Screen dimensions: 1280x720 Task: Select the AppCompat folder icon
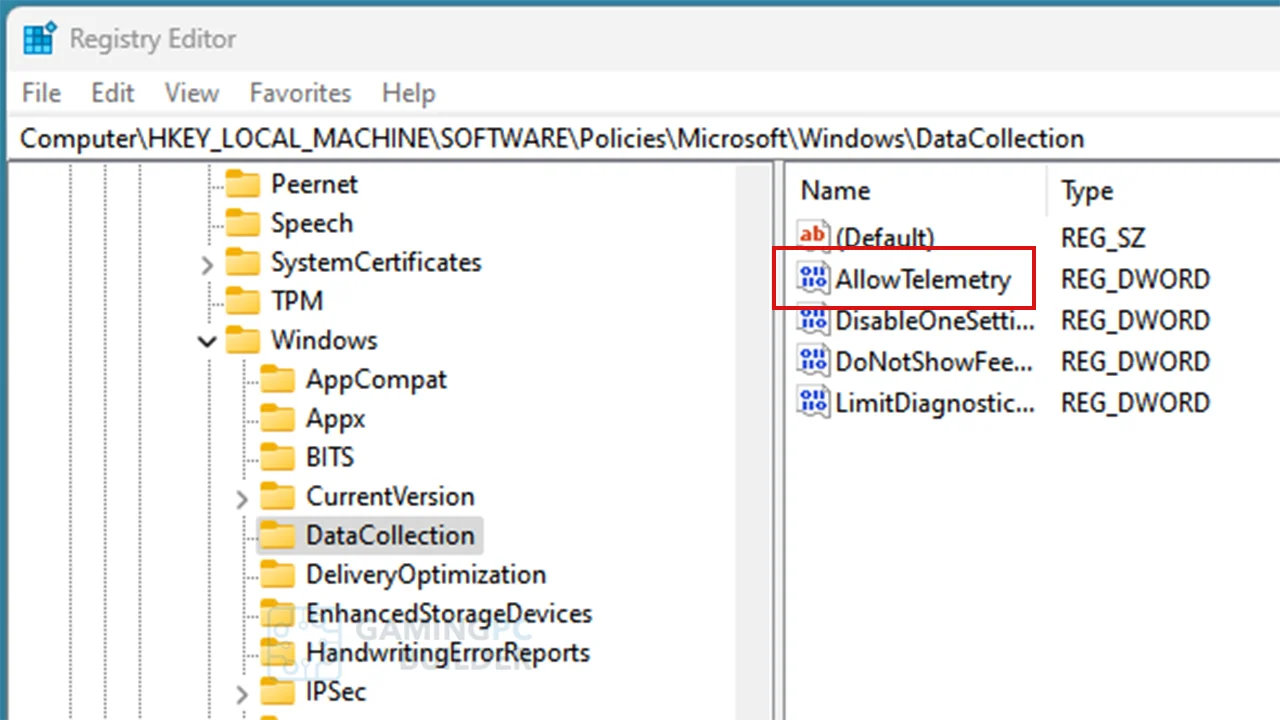click(x=277, y=379)
